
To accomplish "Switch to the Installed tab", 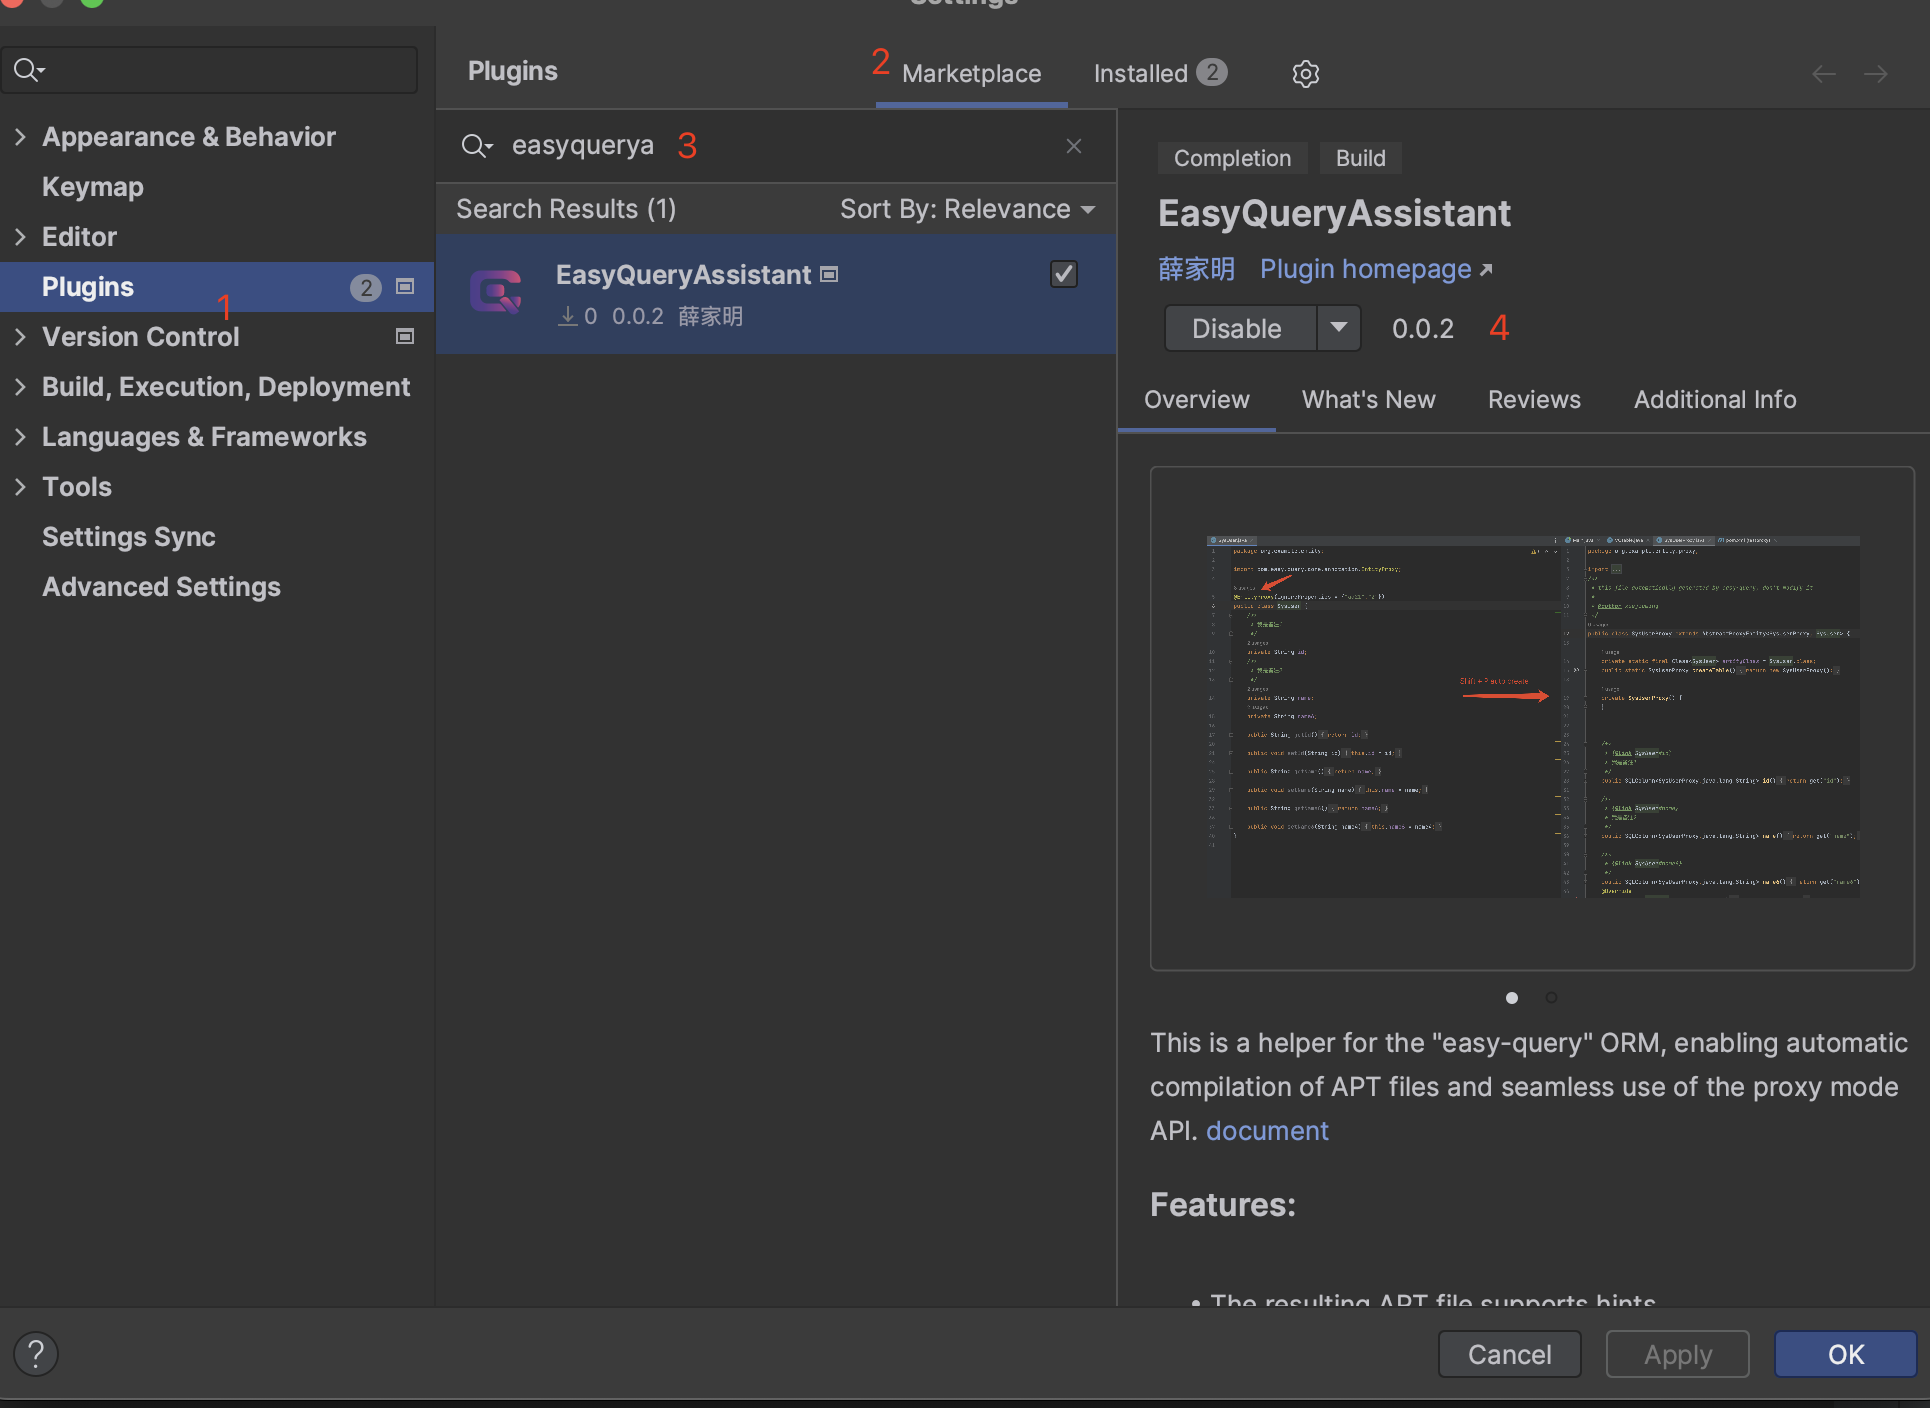I will pos(1160,74).
